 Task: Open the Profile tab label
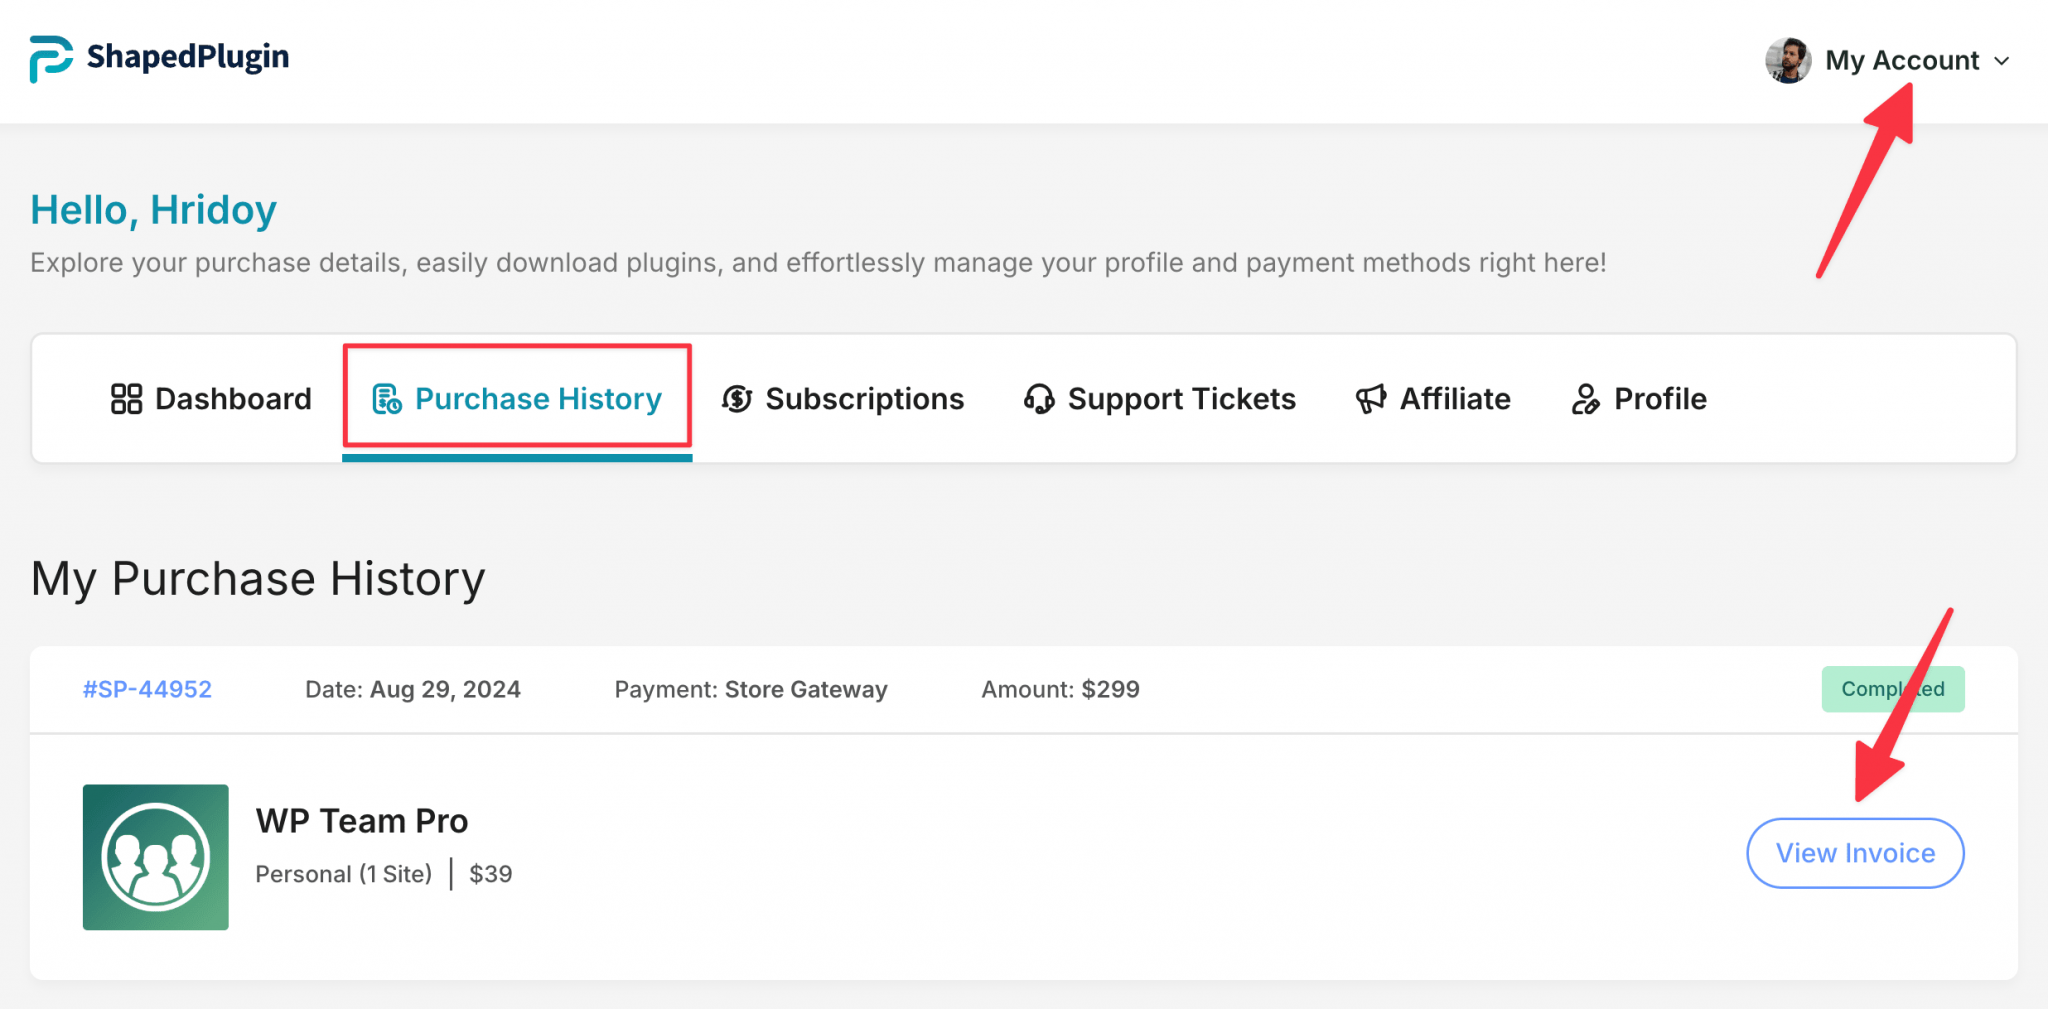1660,399
